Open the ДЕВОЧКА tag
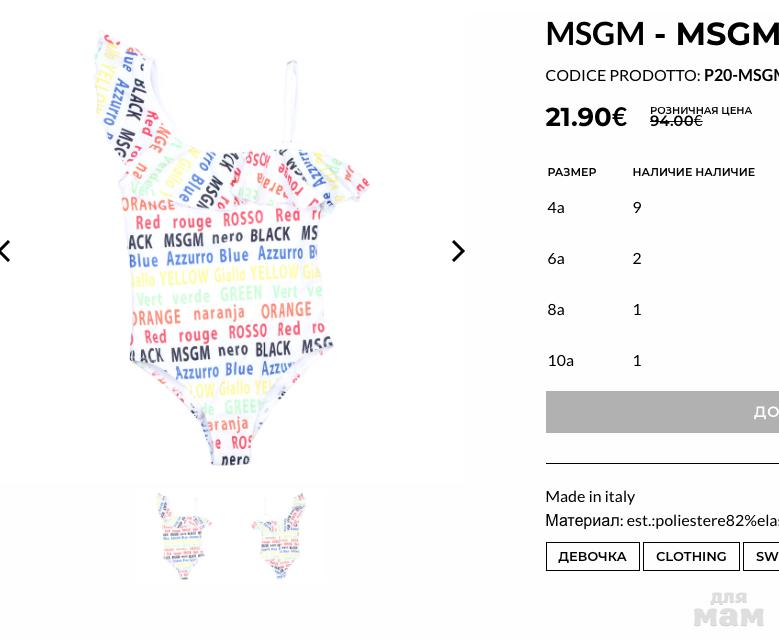This screenshot has height=641, width=779. [x=592, y=556]
